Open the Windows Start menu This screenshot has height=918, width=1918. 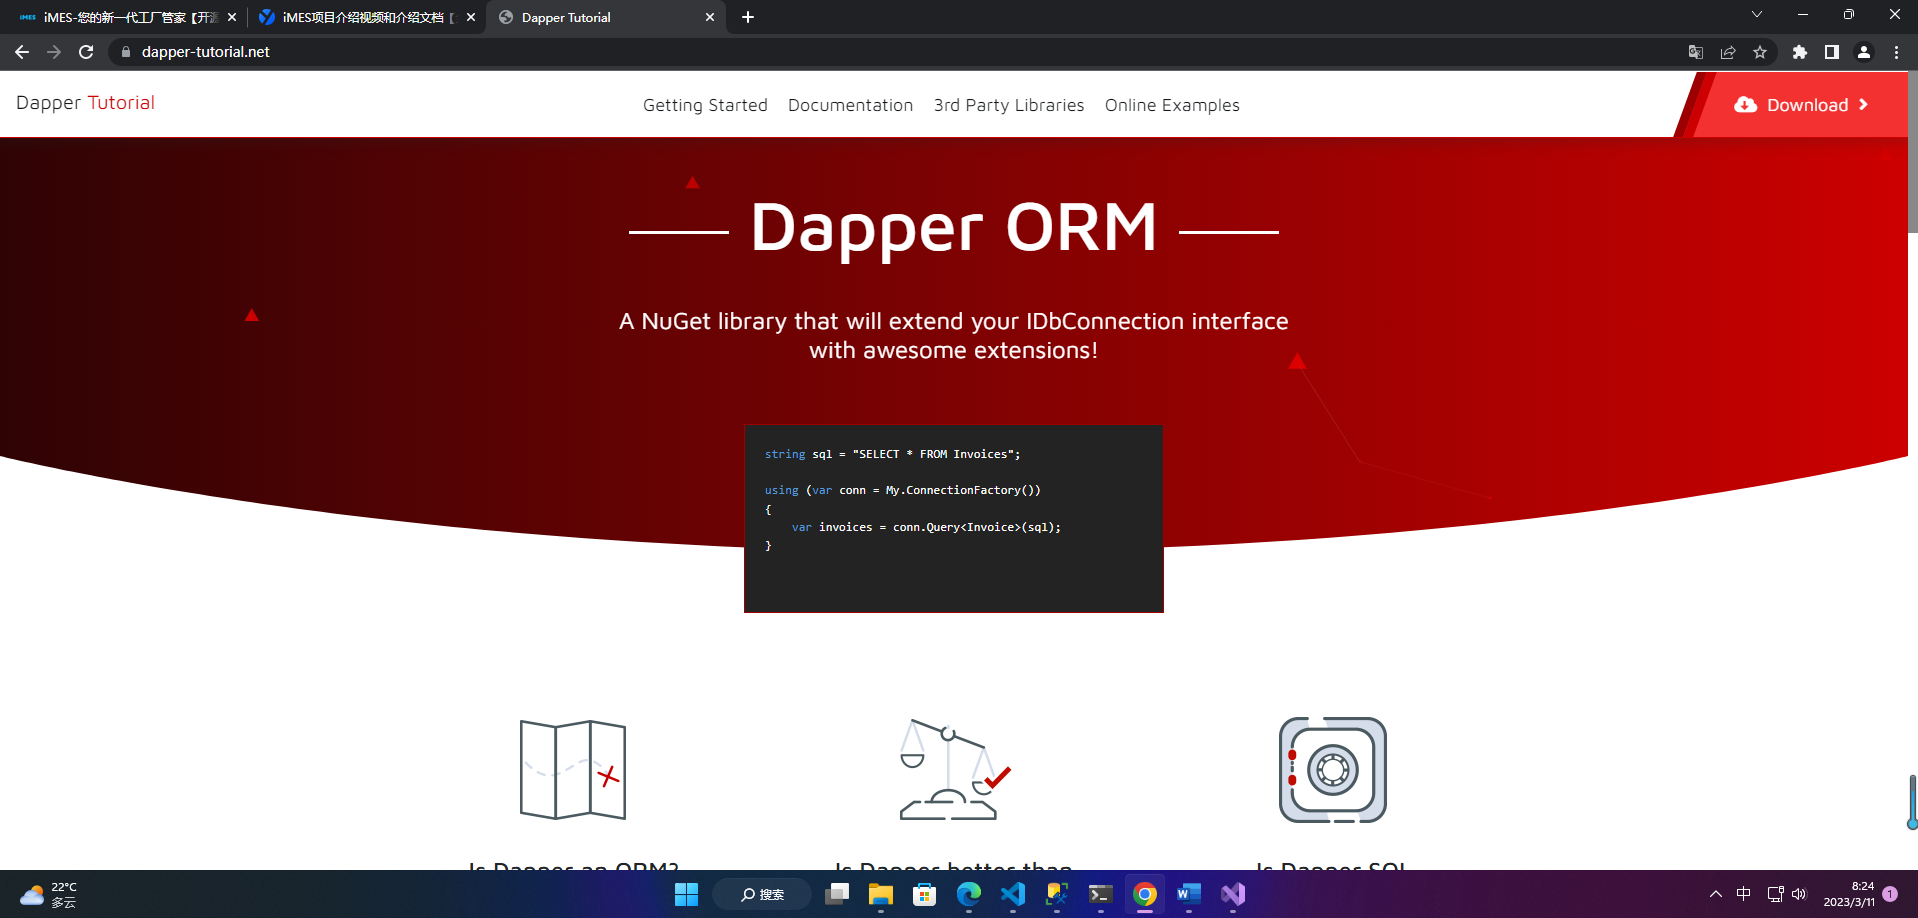[x=686, y=894]
